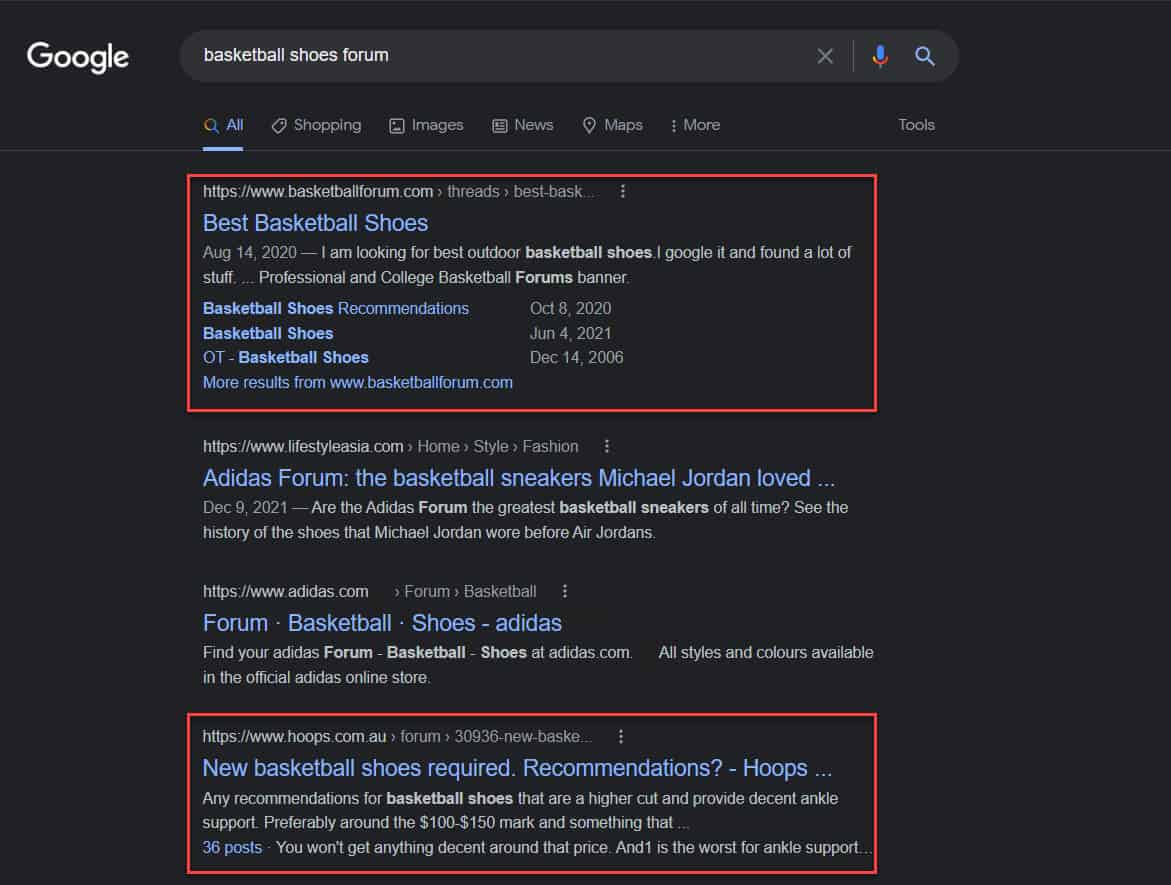Switch to the Images tab
The width and height of the screenshot is (1171, 885).
(x=426, y=125)
